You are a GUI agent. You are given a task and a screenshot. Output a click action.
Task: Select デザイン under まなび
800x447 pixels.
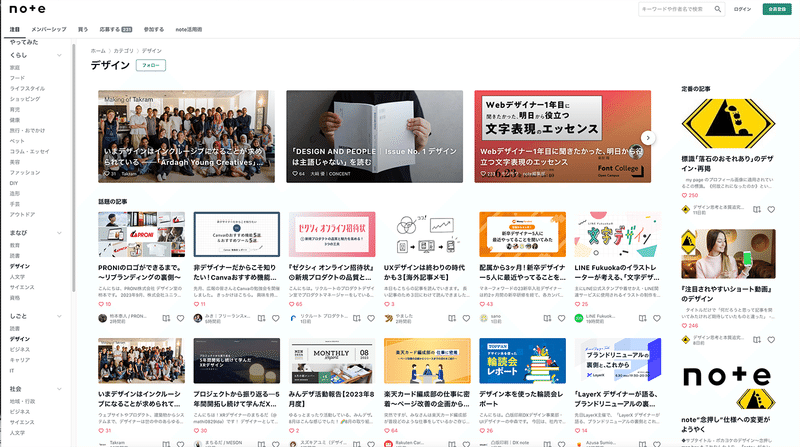tap(19, 266)
